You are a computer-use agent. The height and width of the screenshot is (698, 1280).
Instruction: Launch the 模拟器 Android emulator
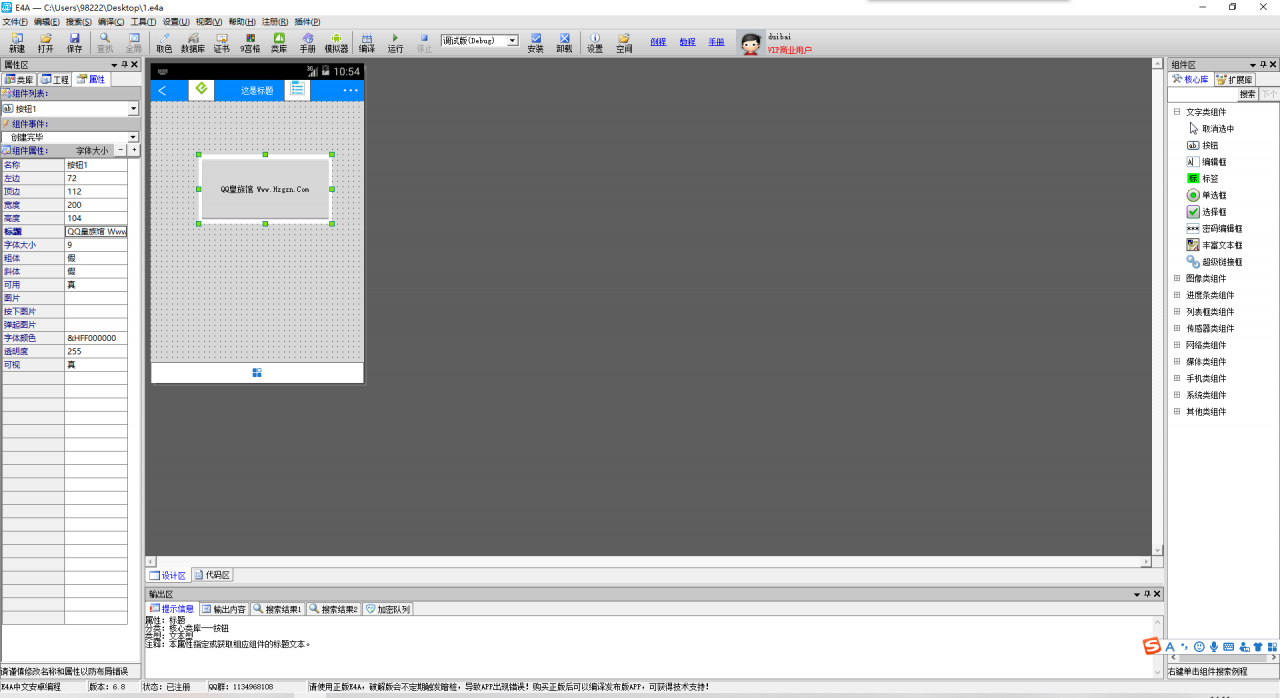[336, 42]
